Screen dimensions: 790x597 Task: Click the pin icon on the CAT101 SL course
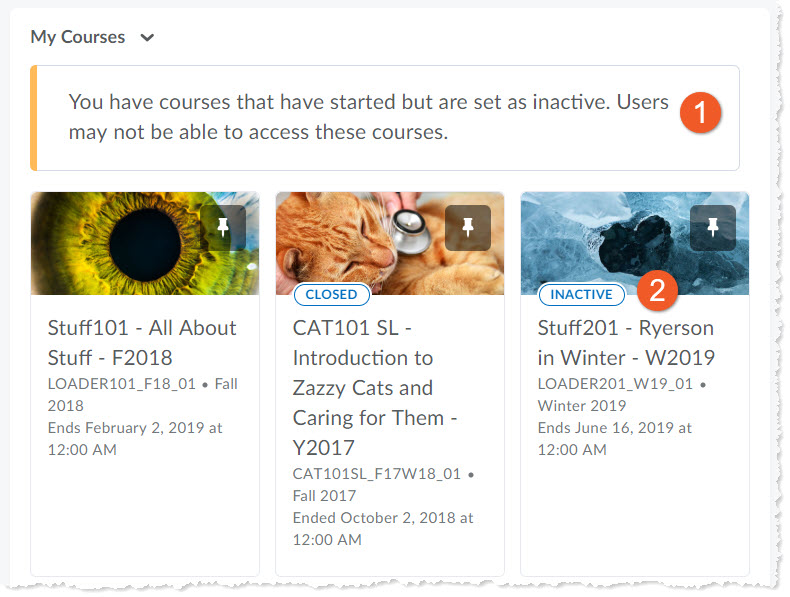click(x=467, y=228)
